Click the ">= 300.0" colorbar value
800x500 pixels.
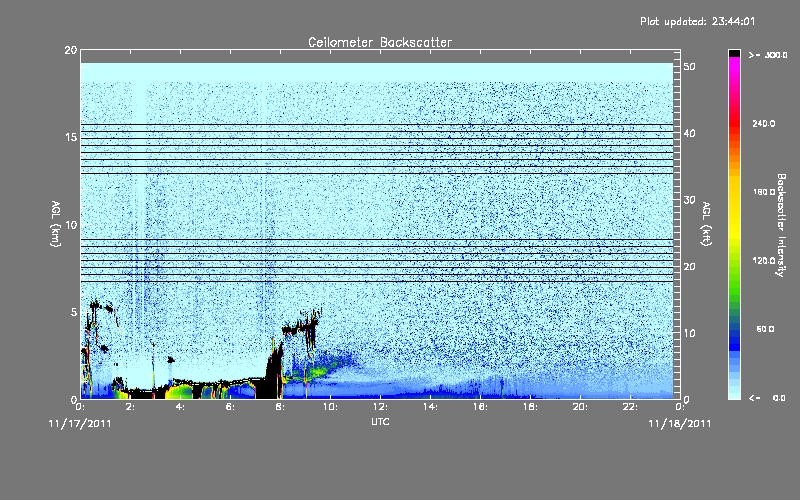pos(768,55)
